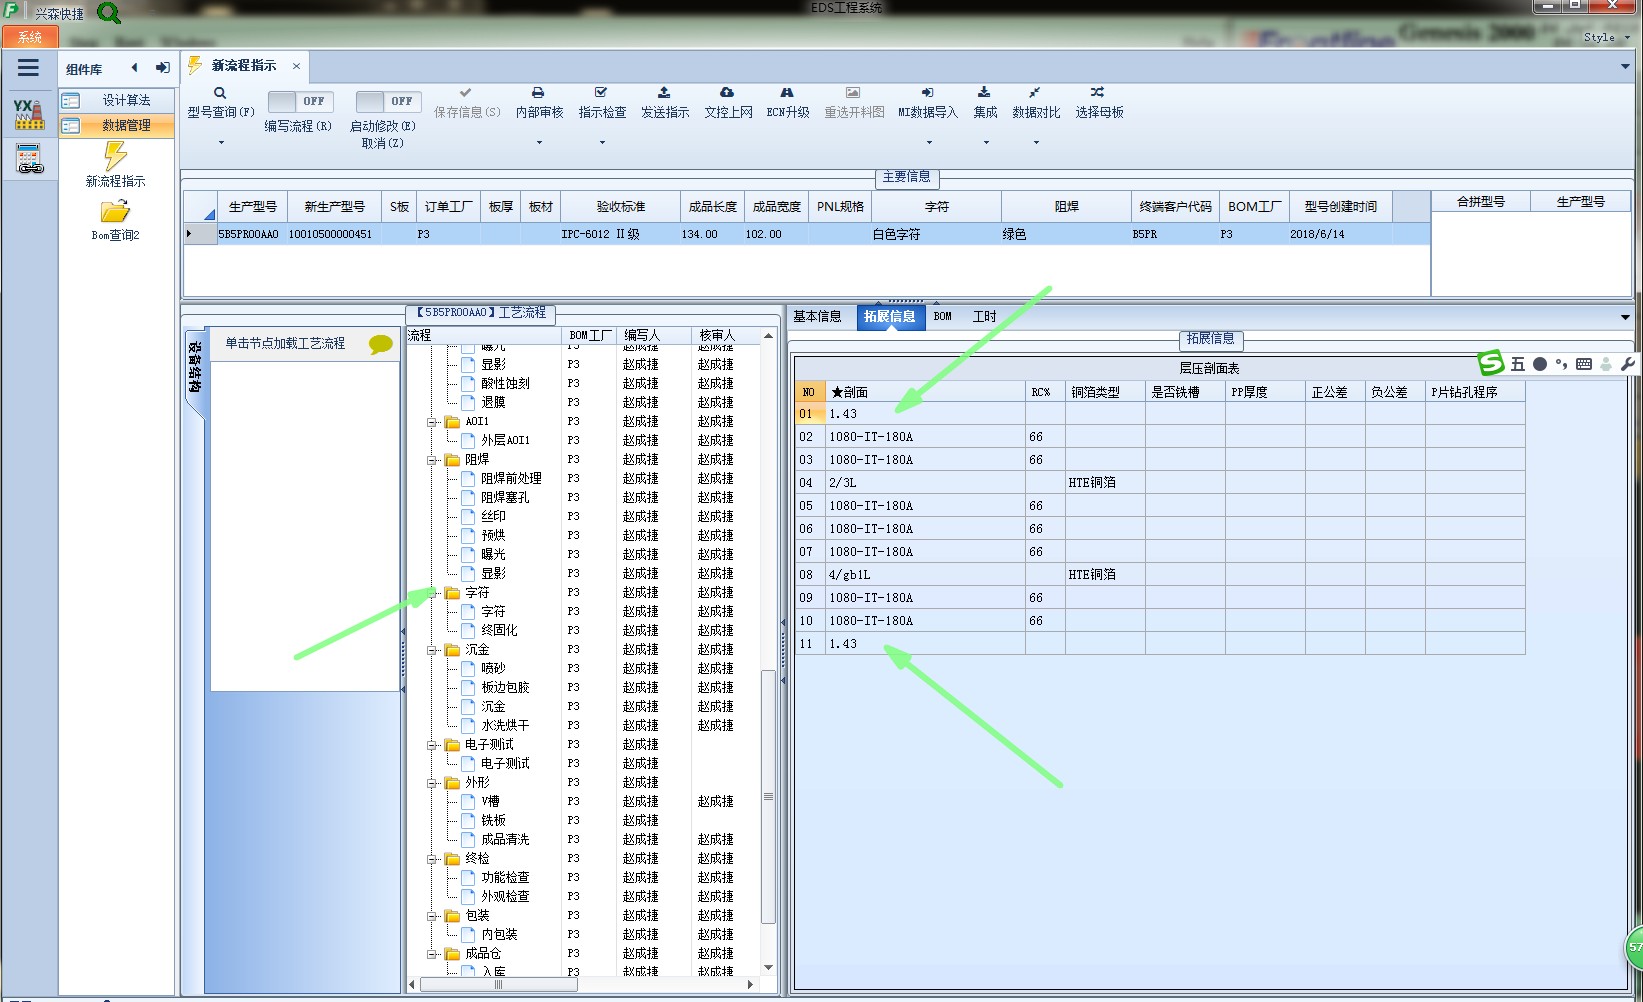The image size is (1643, 1002).
Task: Switch to the 工时 tab
Action: point(984,316)
